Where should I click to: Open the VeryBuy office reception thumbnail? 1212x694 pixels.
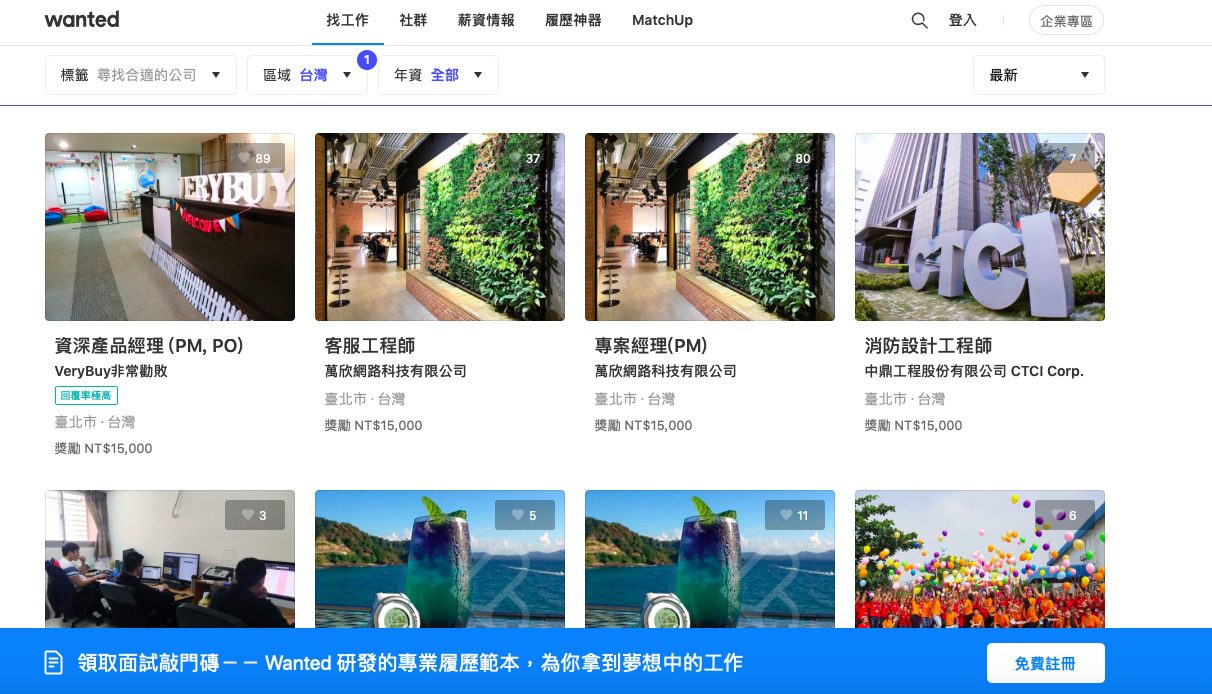tap(170, 227)
